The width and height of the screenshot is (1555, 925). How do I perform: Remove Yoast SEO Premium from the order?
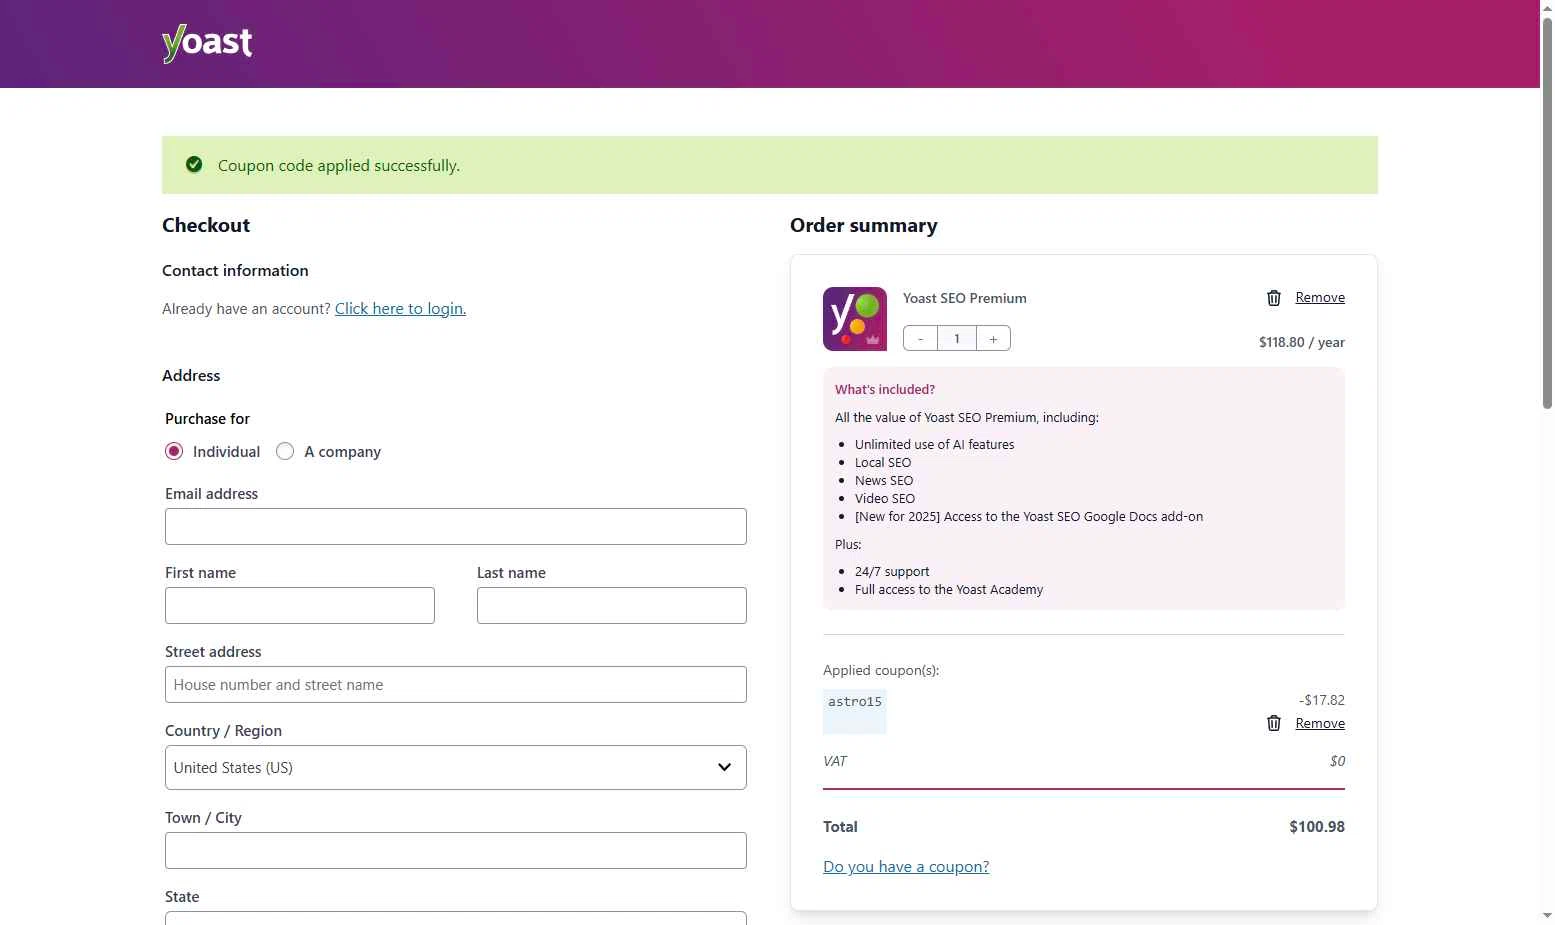pyautogui.click(x=1320, y=298)
